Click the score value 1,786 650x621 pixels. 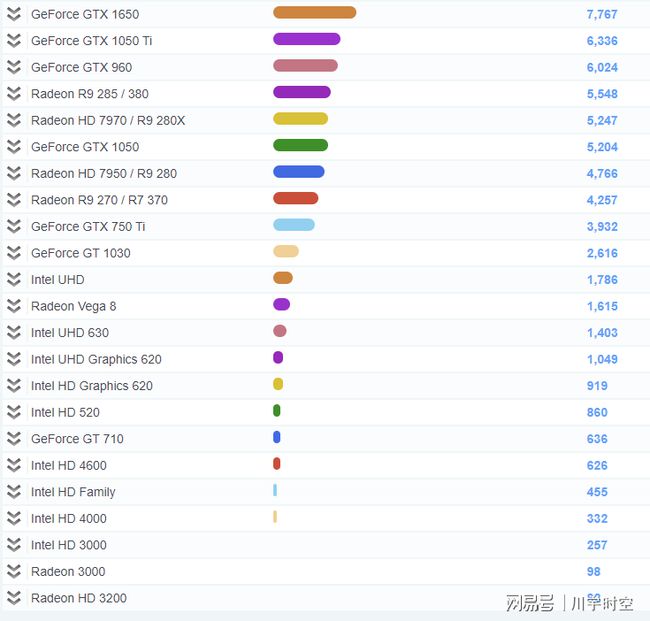tap(602, 280)
